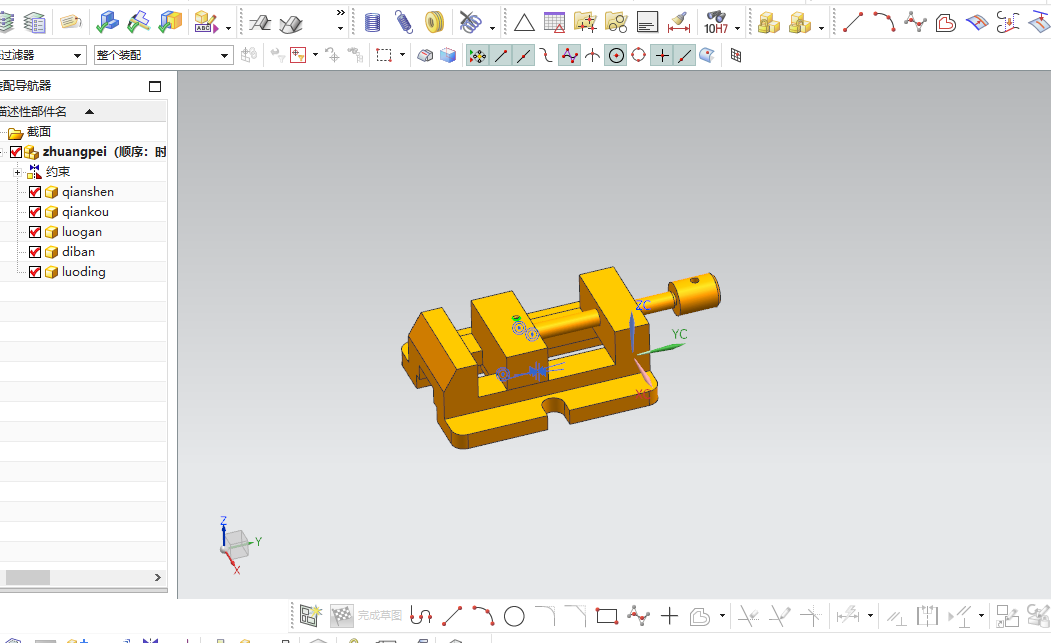Click the cylindrical compression spring icon
Screen dimensions: 1051x643
pyautogui.click(x=373, y=23)
